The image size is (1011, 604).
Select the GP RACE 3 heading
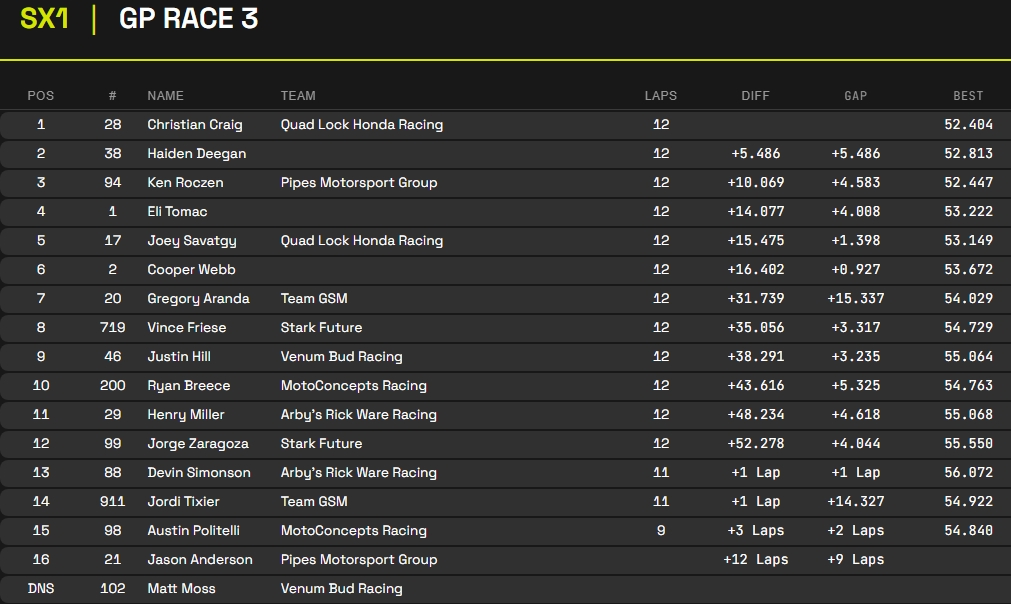coord(188,18)
